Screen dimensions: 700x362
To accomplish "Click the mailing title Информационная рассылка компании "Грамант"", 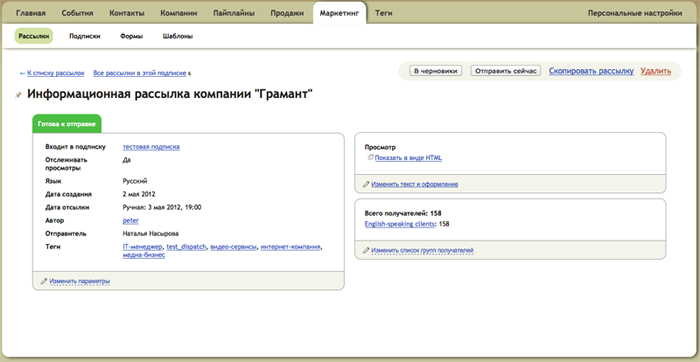I will [x=170, y=94].
